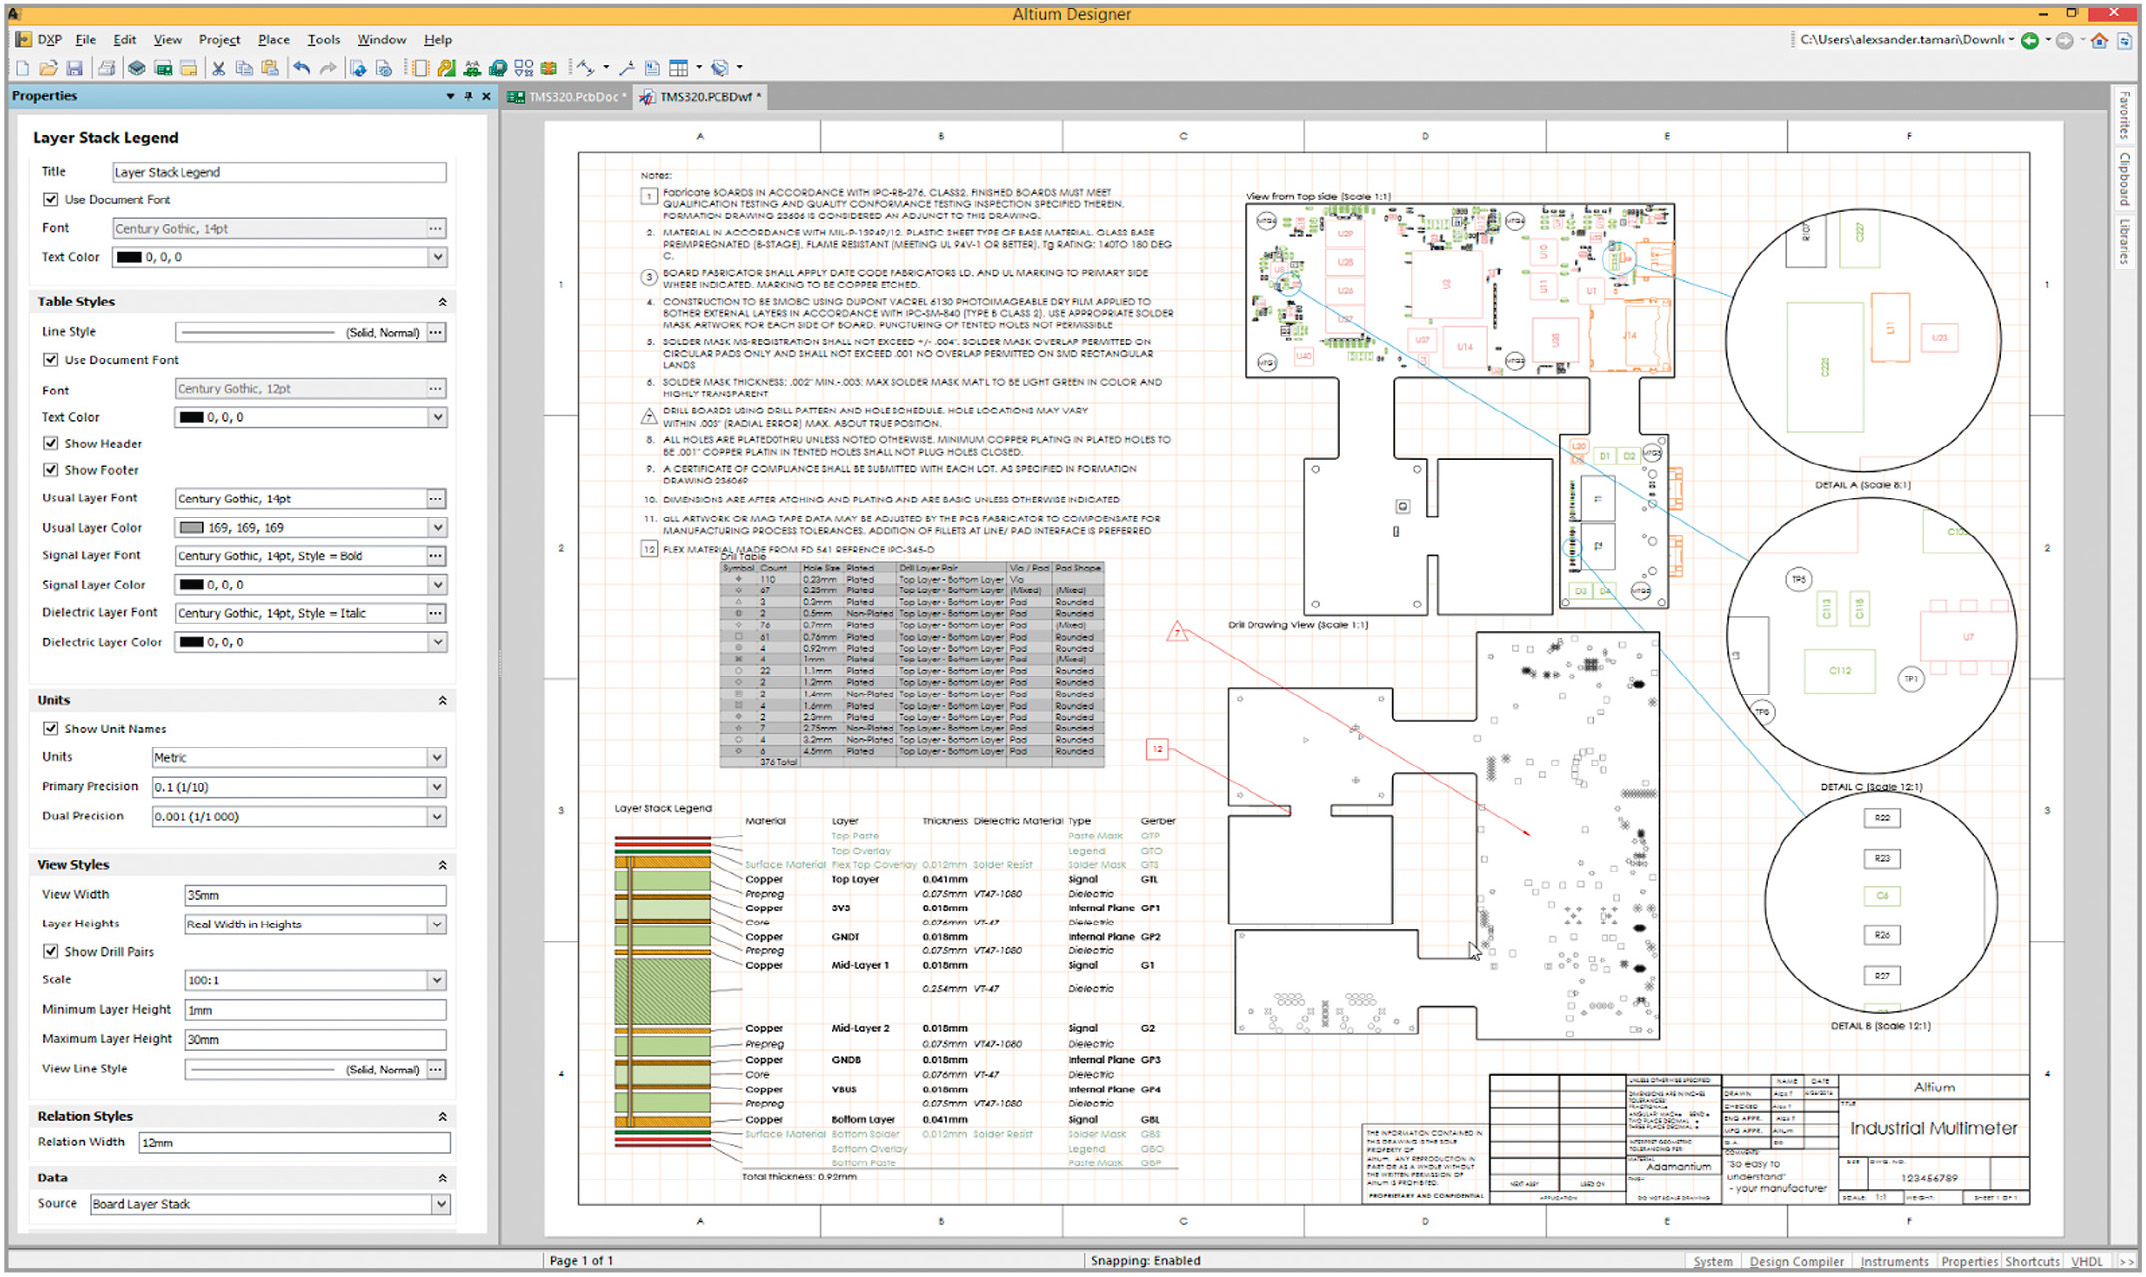Collapse the Units section

[442, 701]
